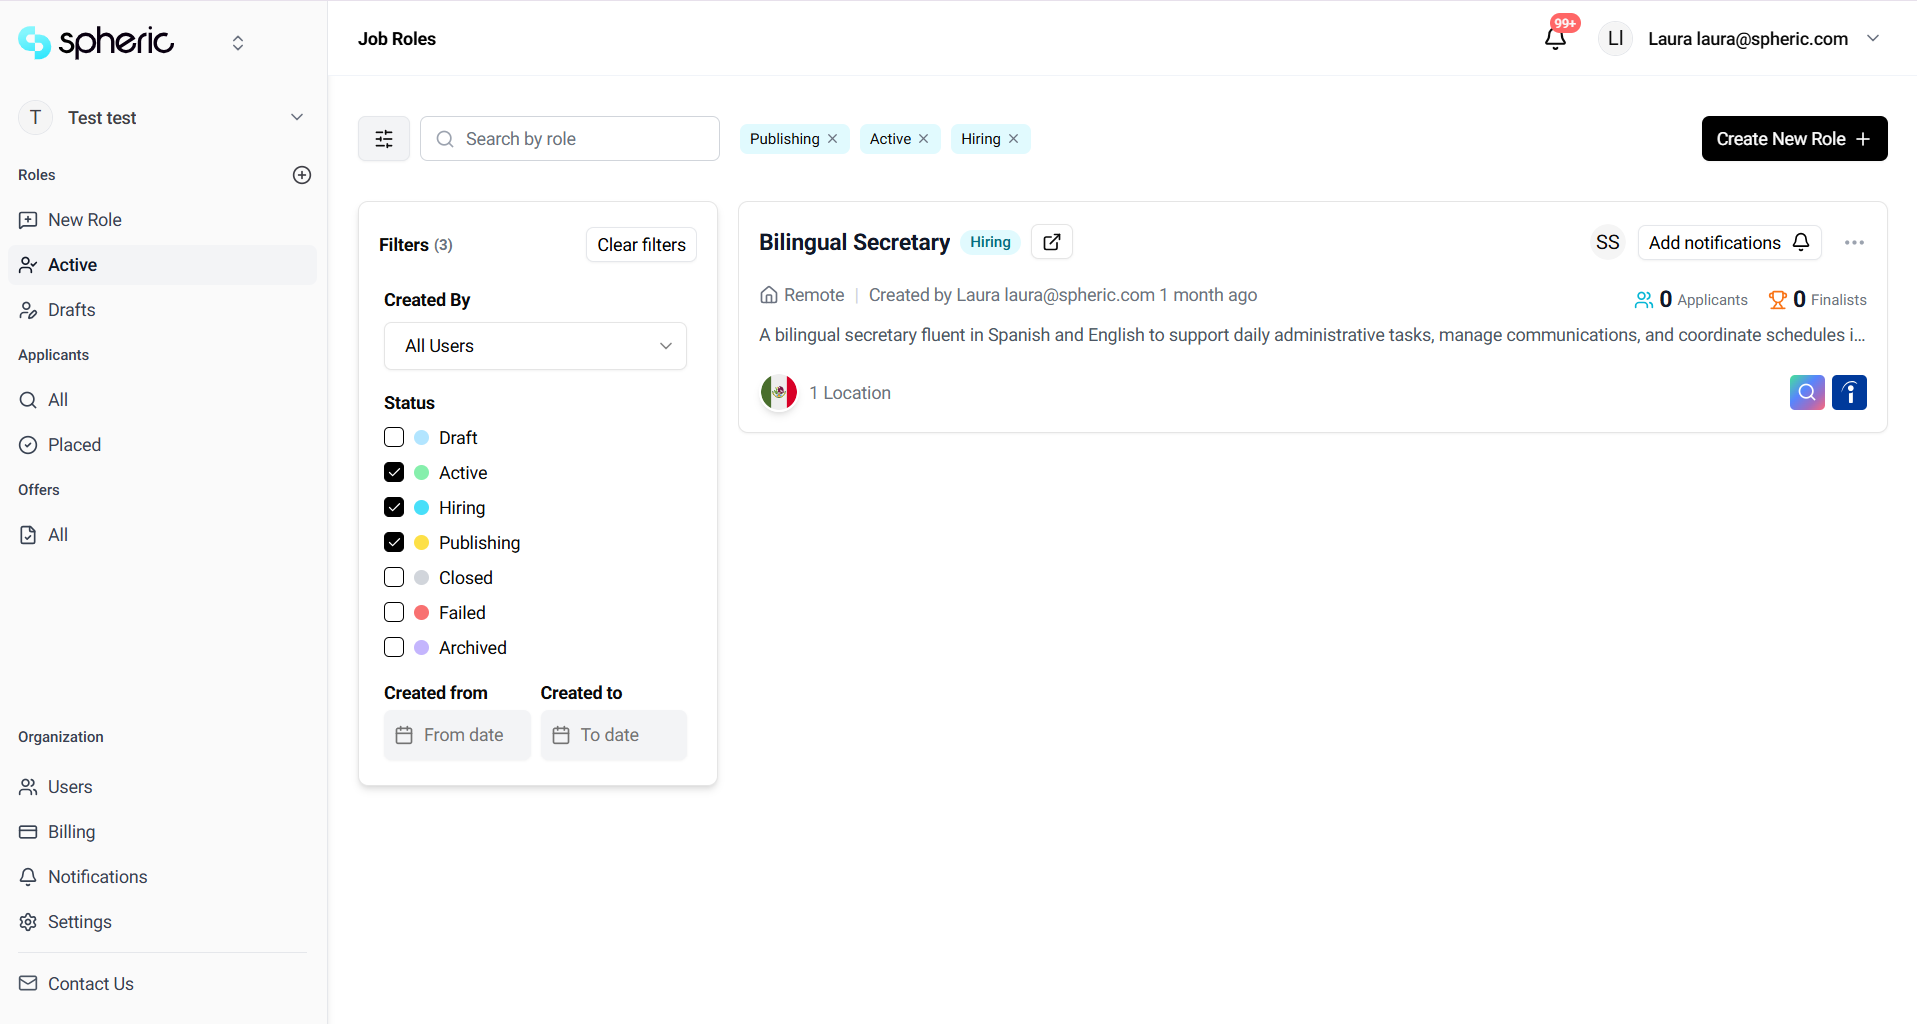Expand the All Users dropdown
The height and width of the screenshot is (1024, 1917).
click(x=535, y=346)
